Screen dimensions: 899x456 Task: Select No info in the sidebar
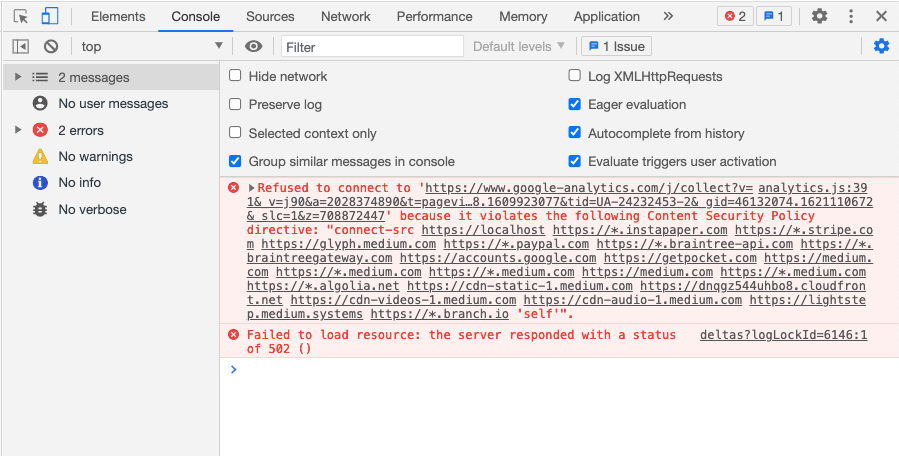(111, 183)
